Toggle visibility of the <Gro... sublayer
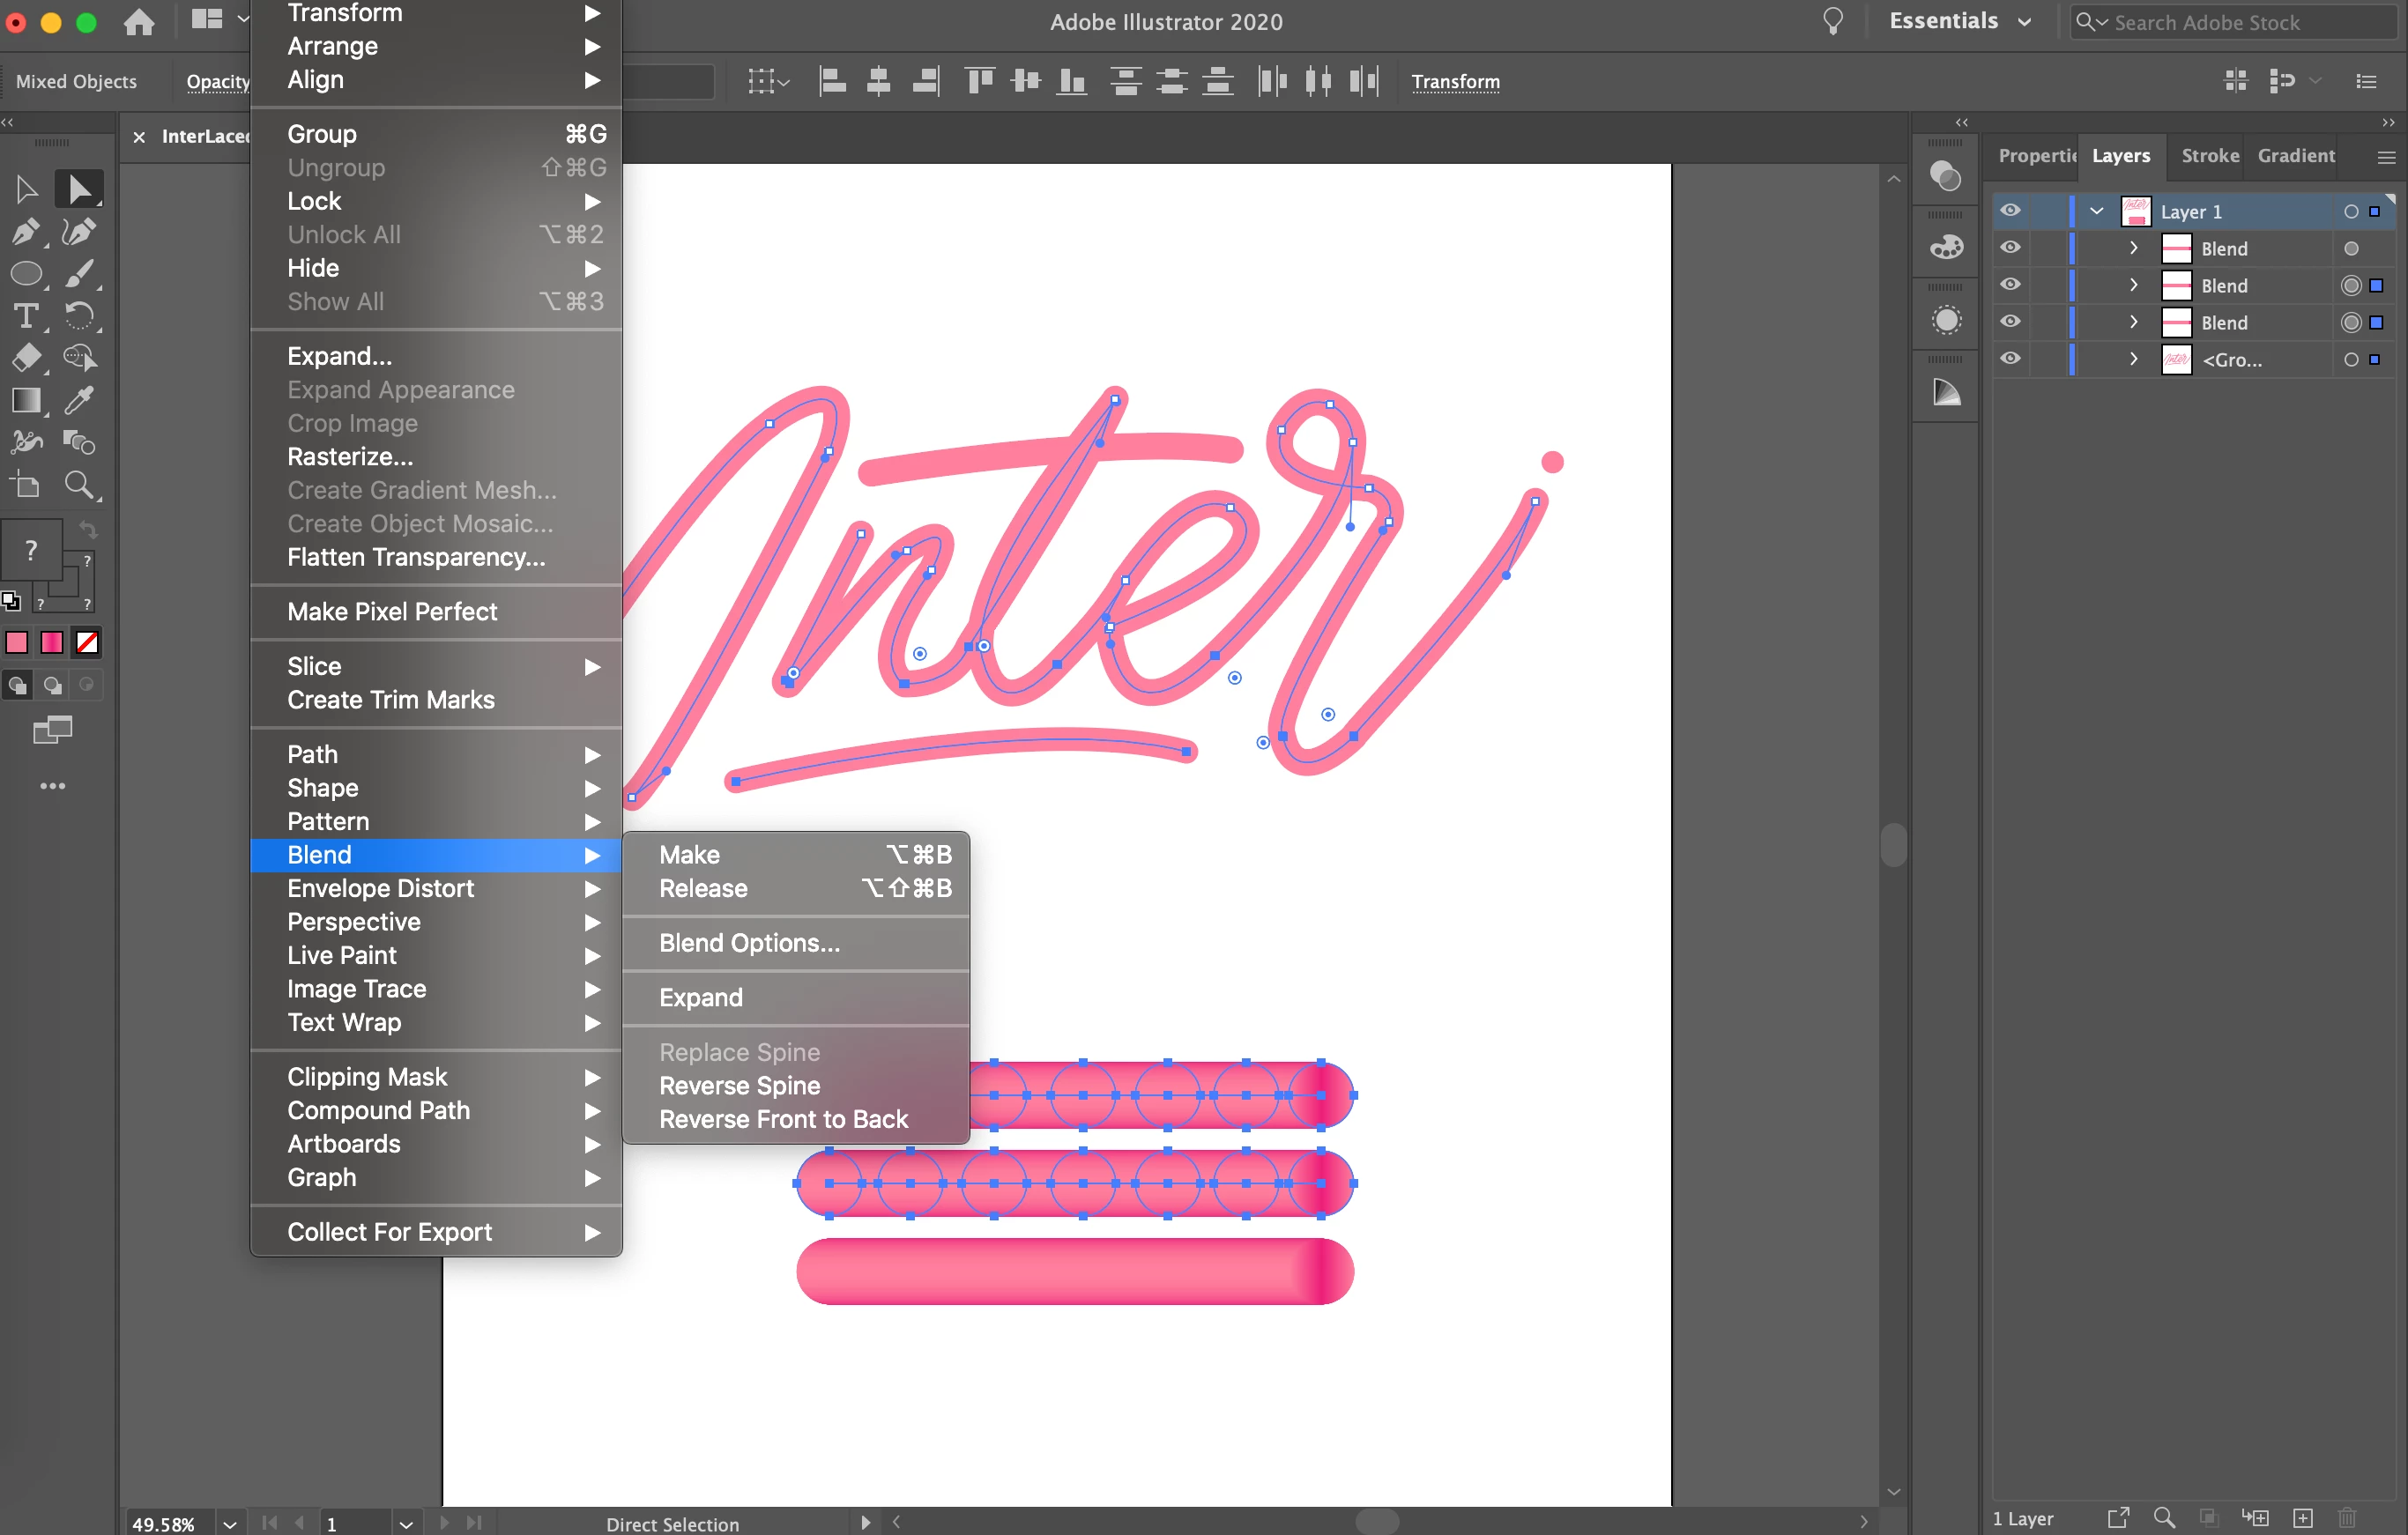The width and height of the screenshot is (2408, 1535). 2010,359
